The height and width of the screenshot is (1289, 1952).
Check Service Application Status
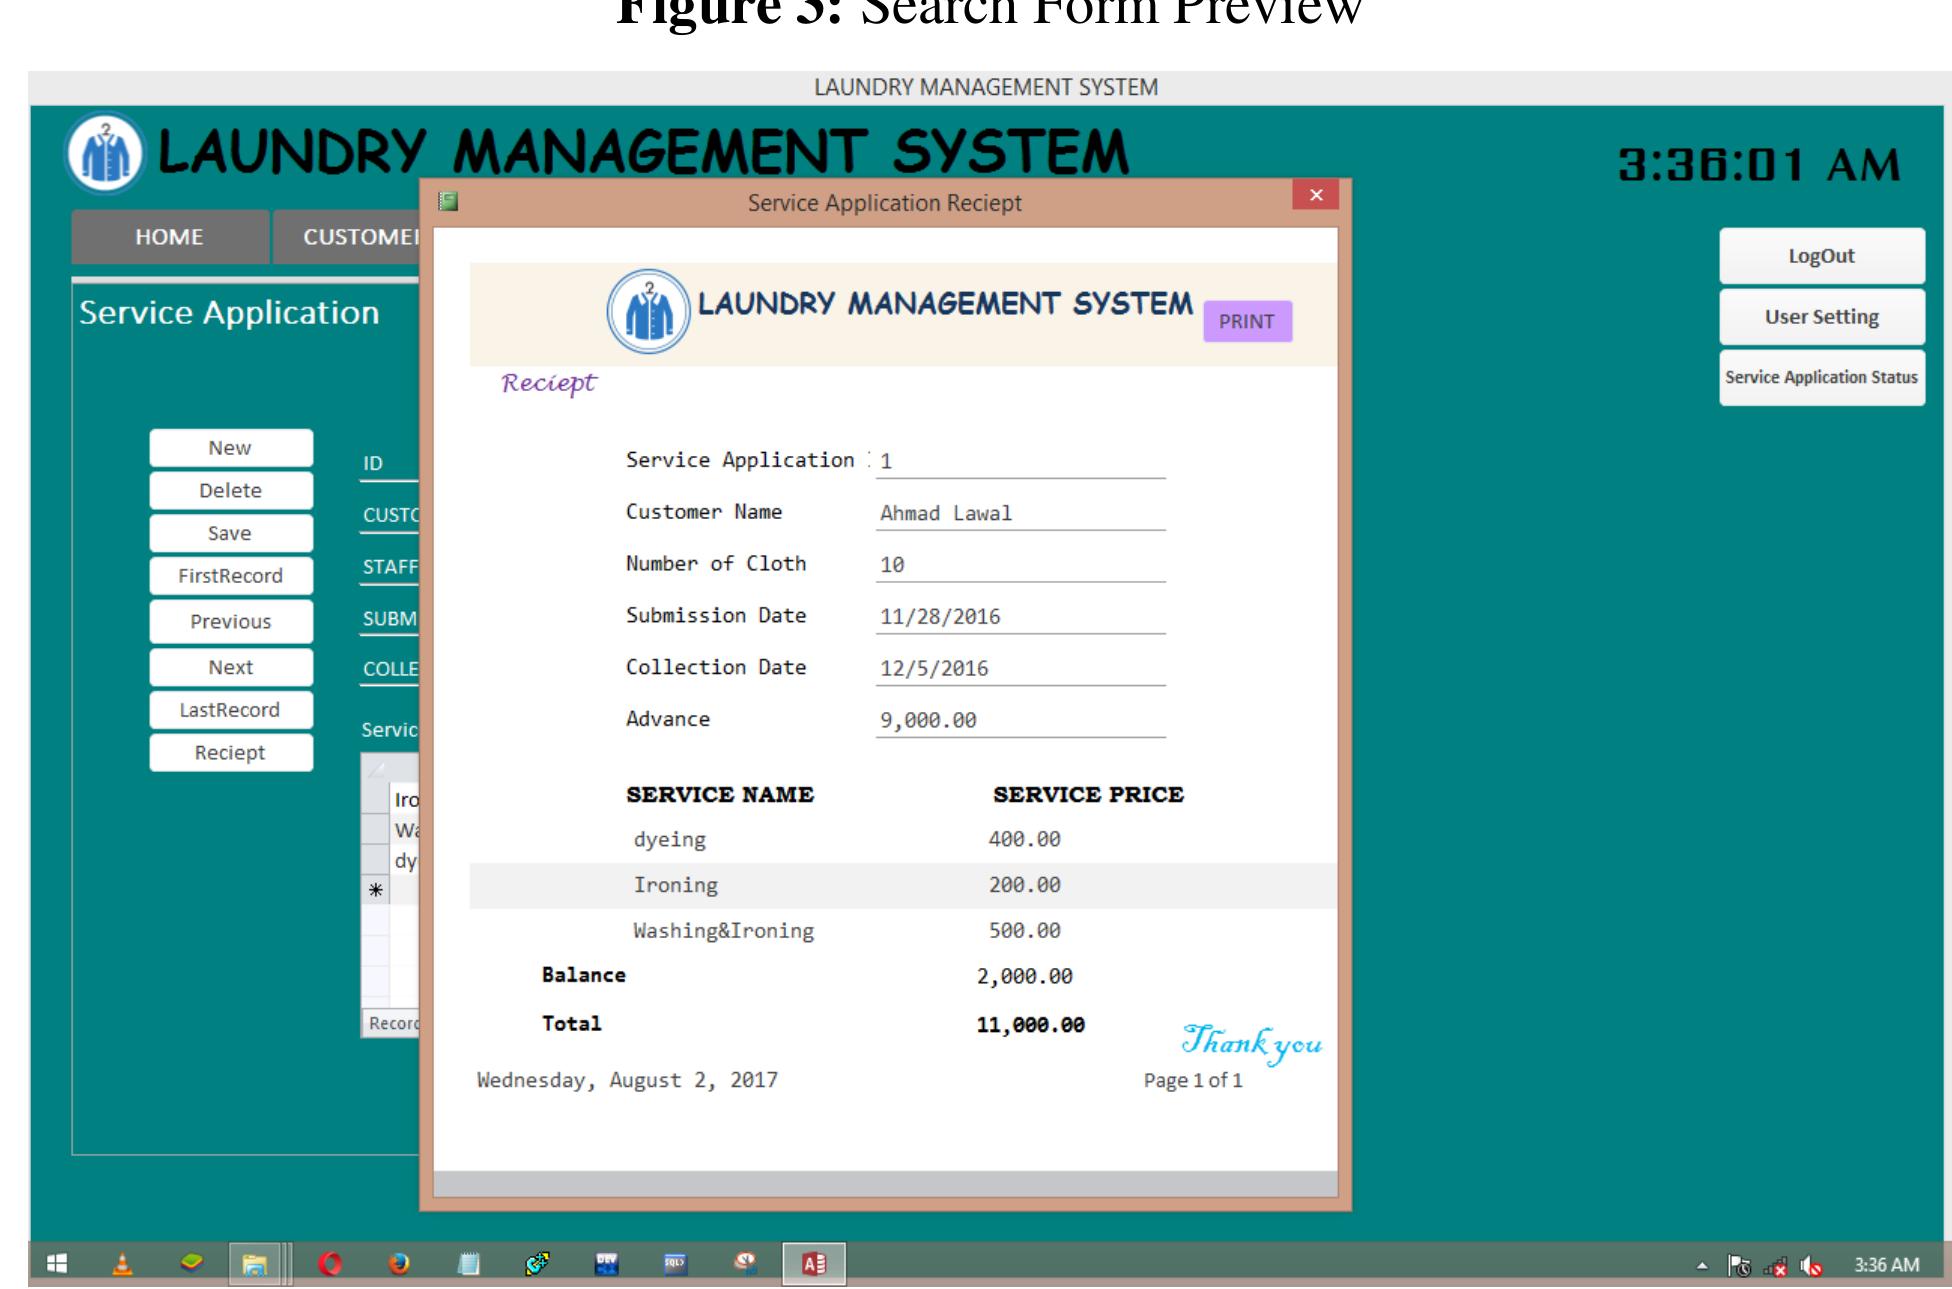pyautogui.click(x=1821, y=378)
